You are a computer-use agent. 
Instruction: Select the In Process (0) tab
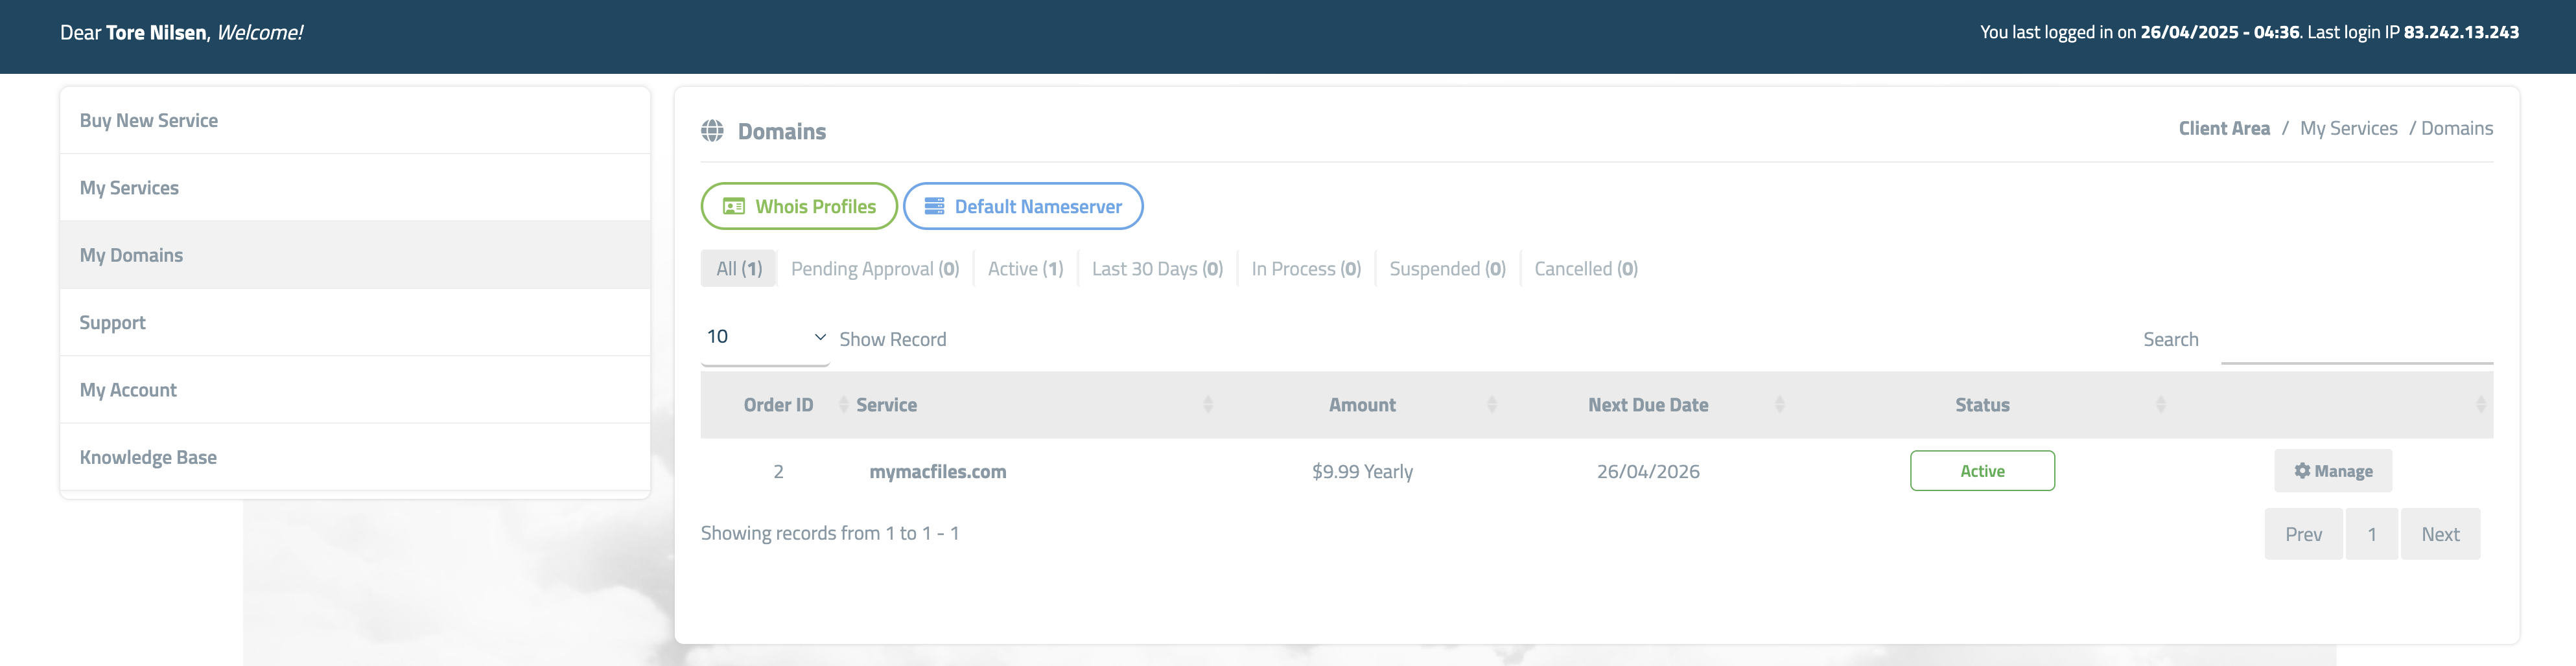(1306, 269)
